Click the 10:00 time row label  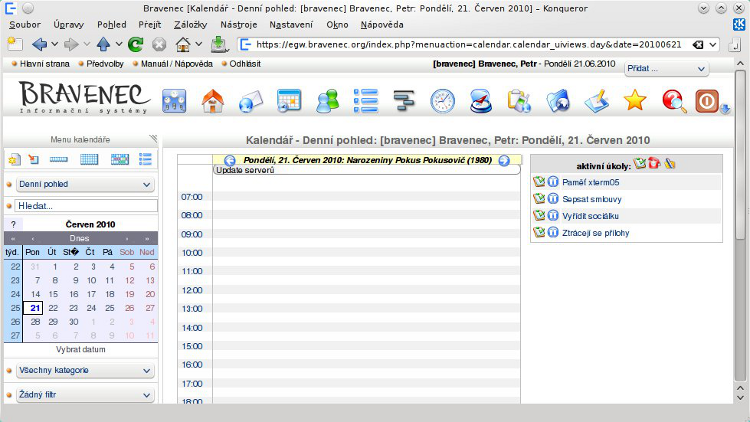192,253
